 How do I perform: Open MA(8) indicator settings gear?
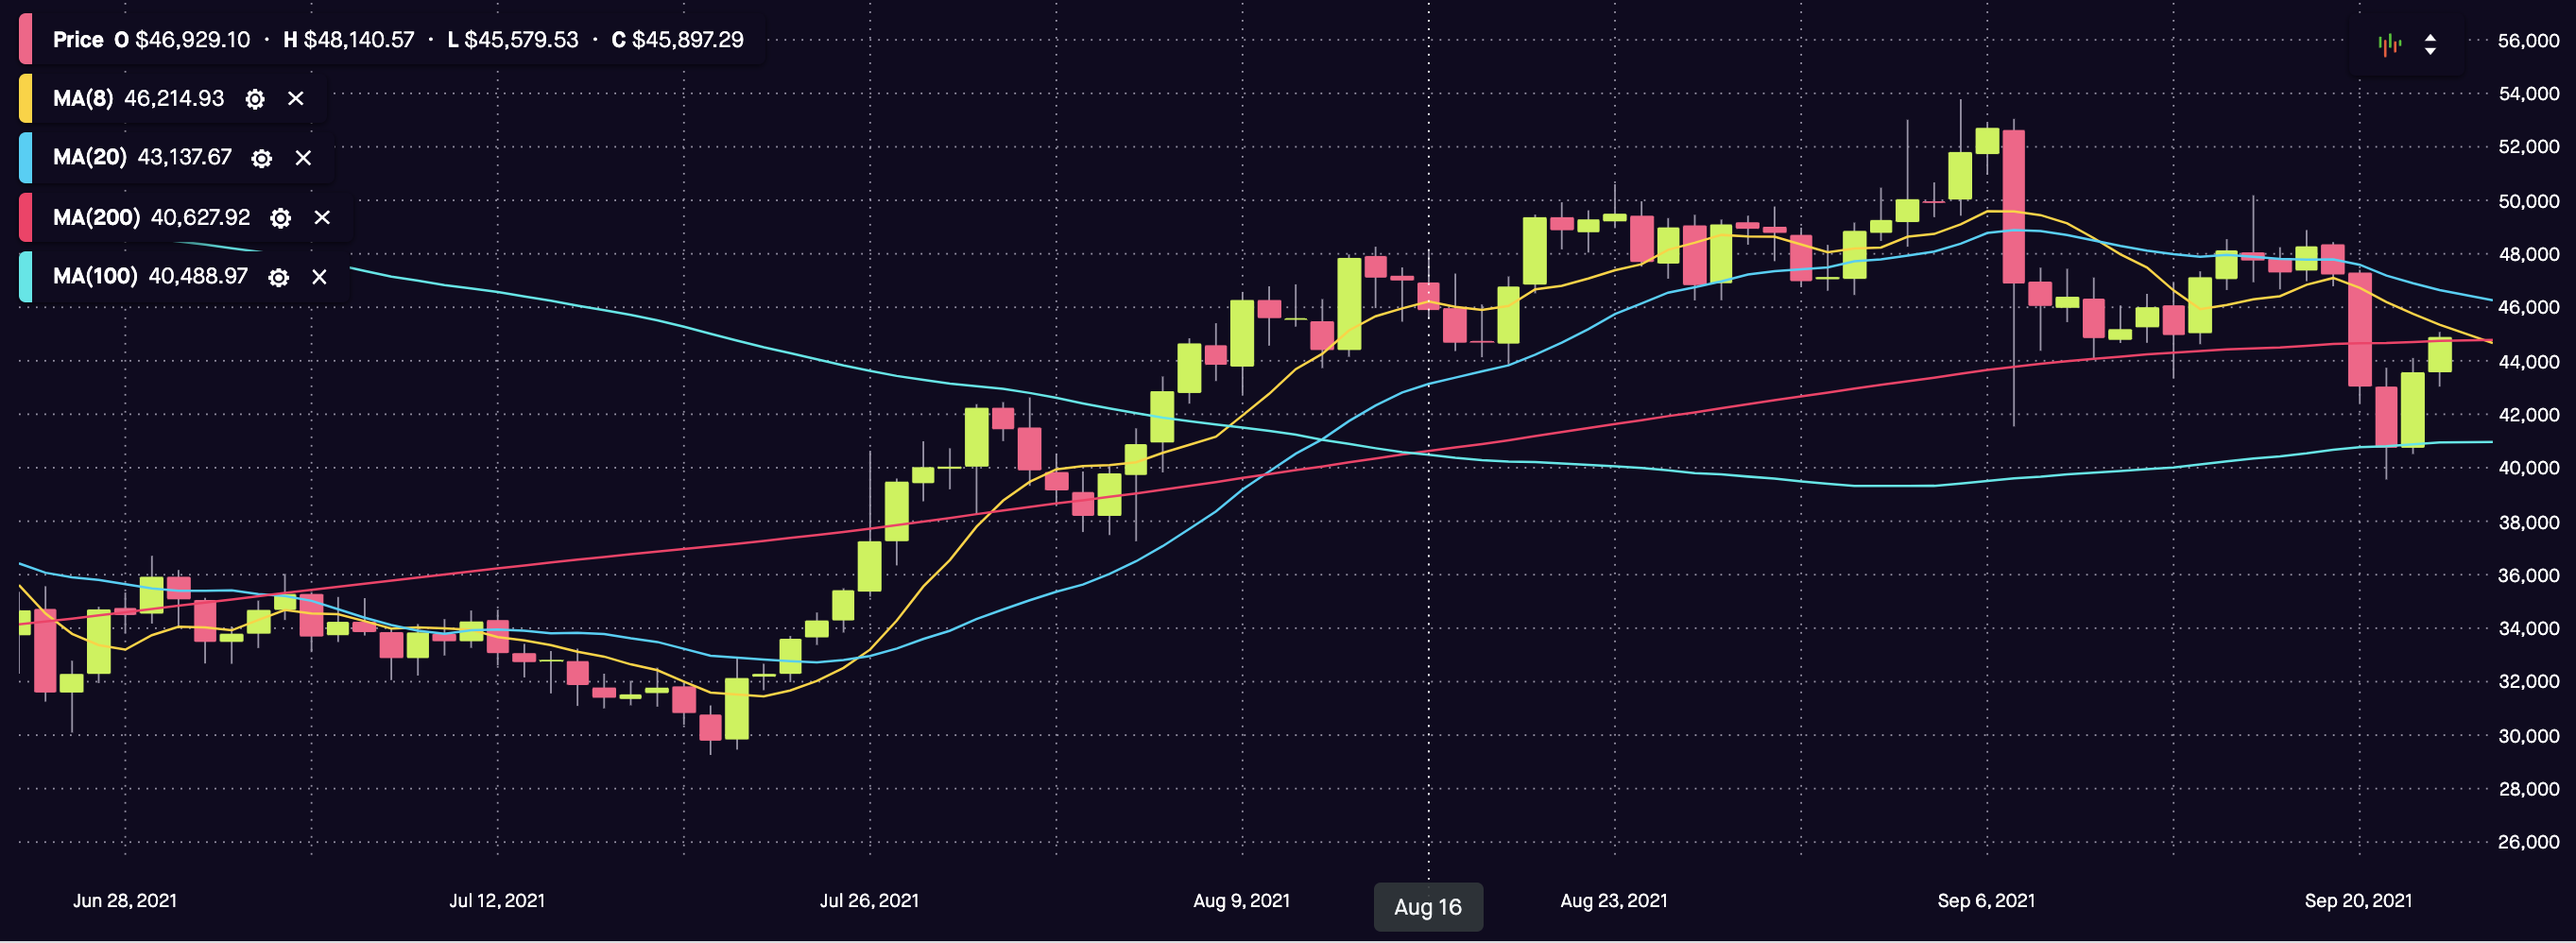tap(255, 99)
